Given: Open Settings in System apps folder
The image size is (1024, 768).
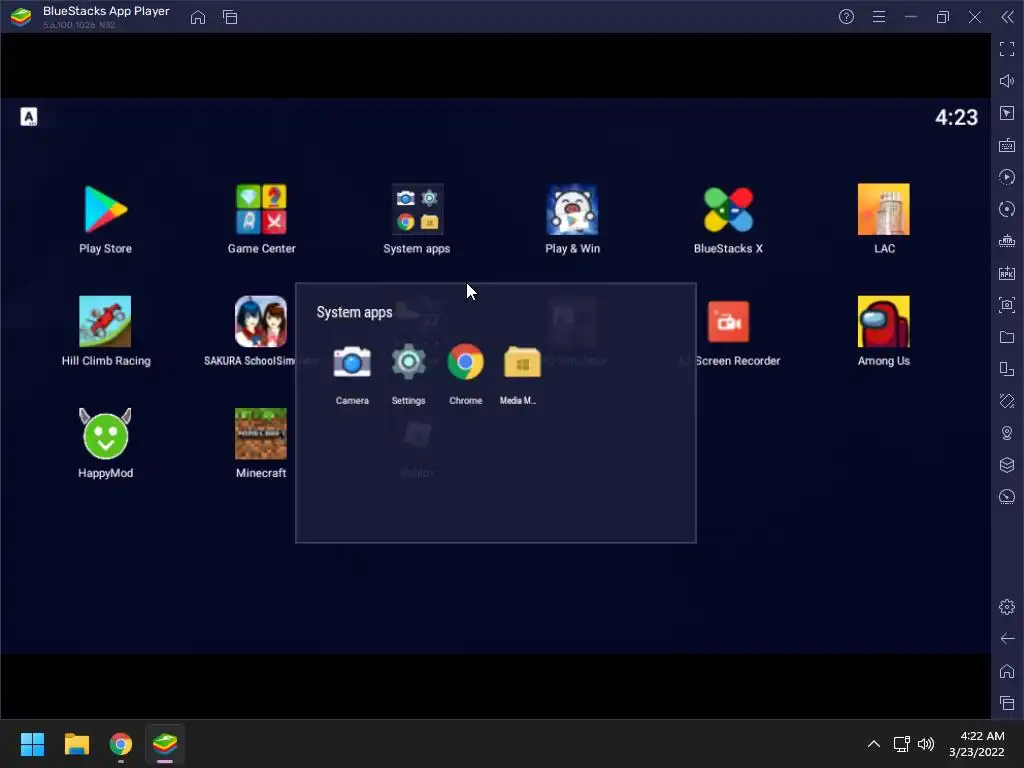Looking at the screenshot, I should [x=408, y=362].
